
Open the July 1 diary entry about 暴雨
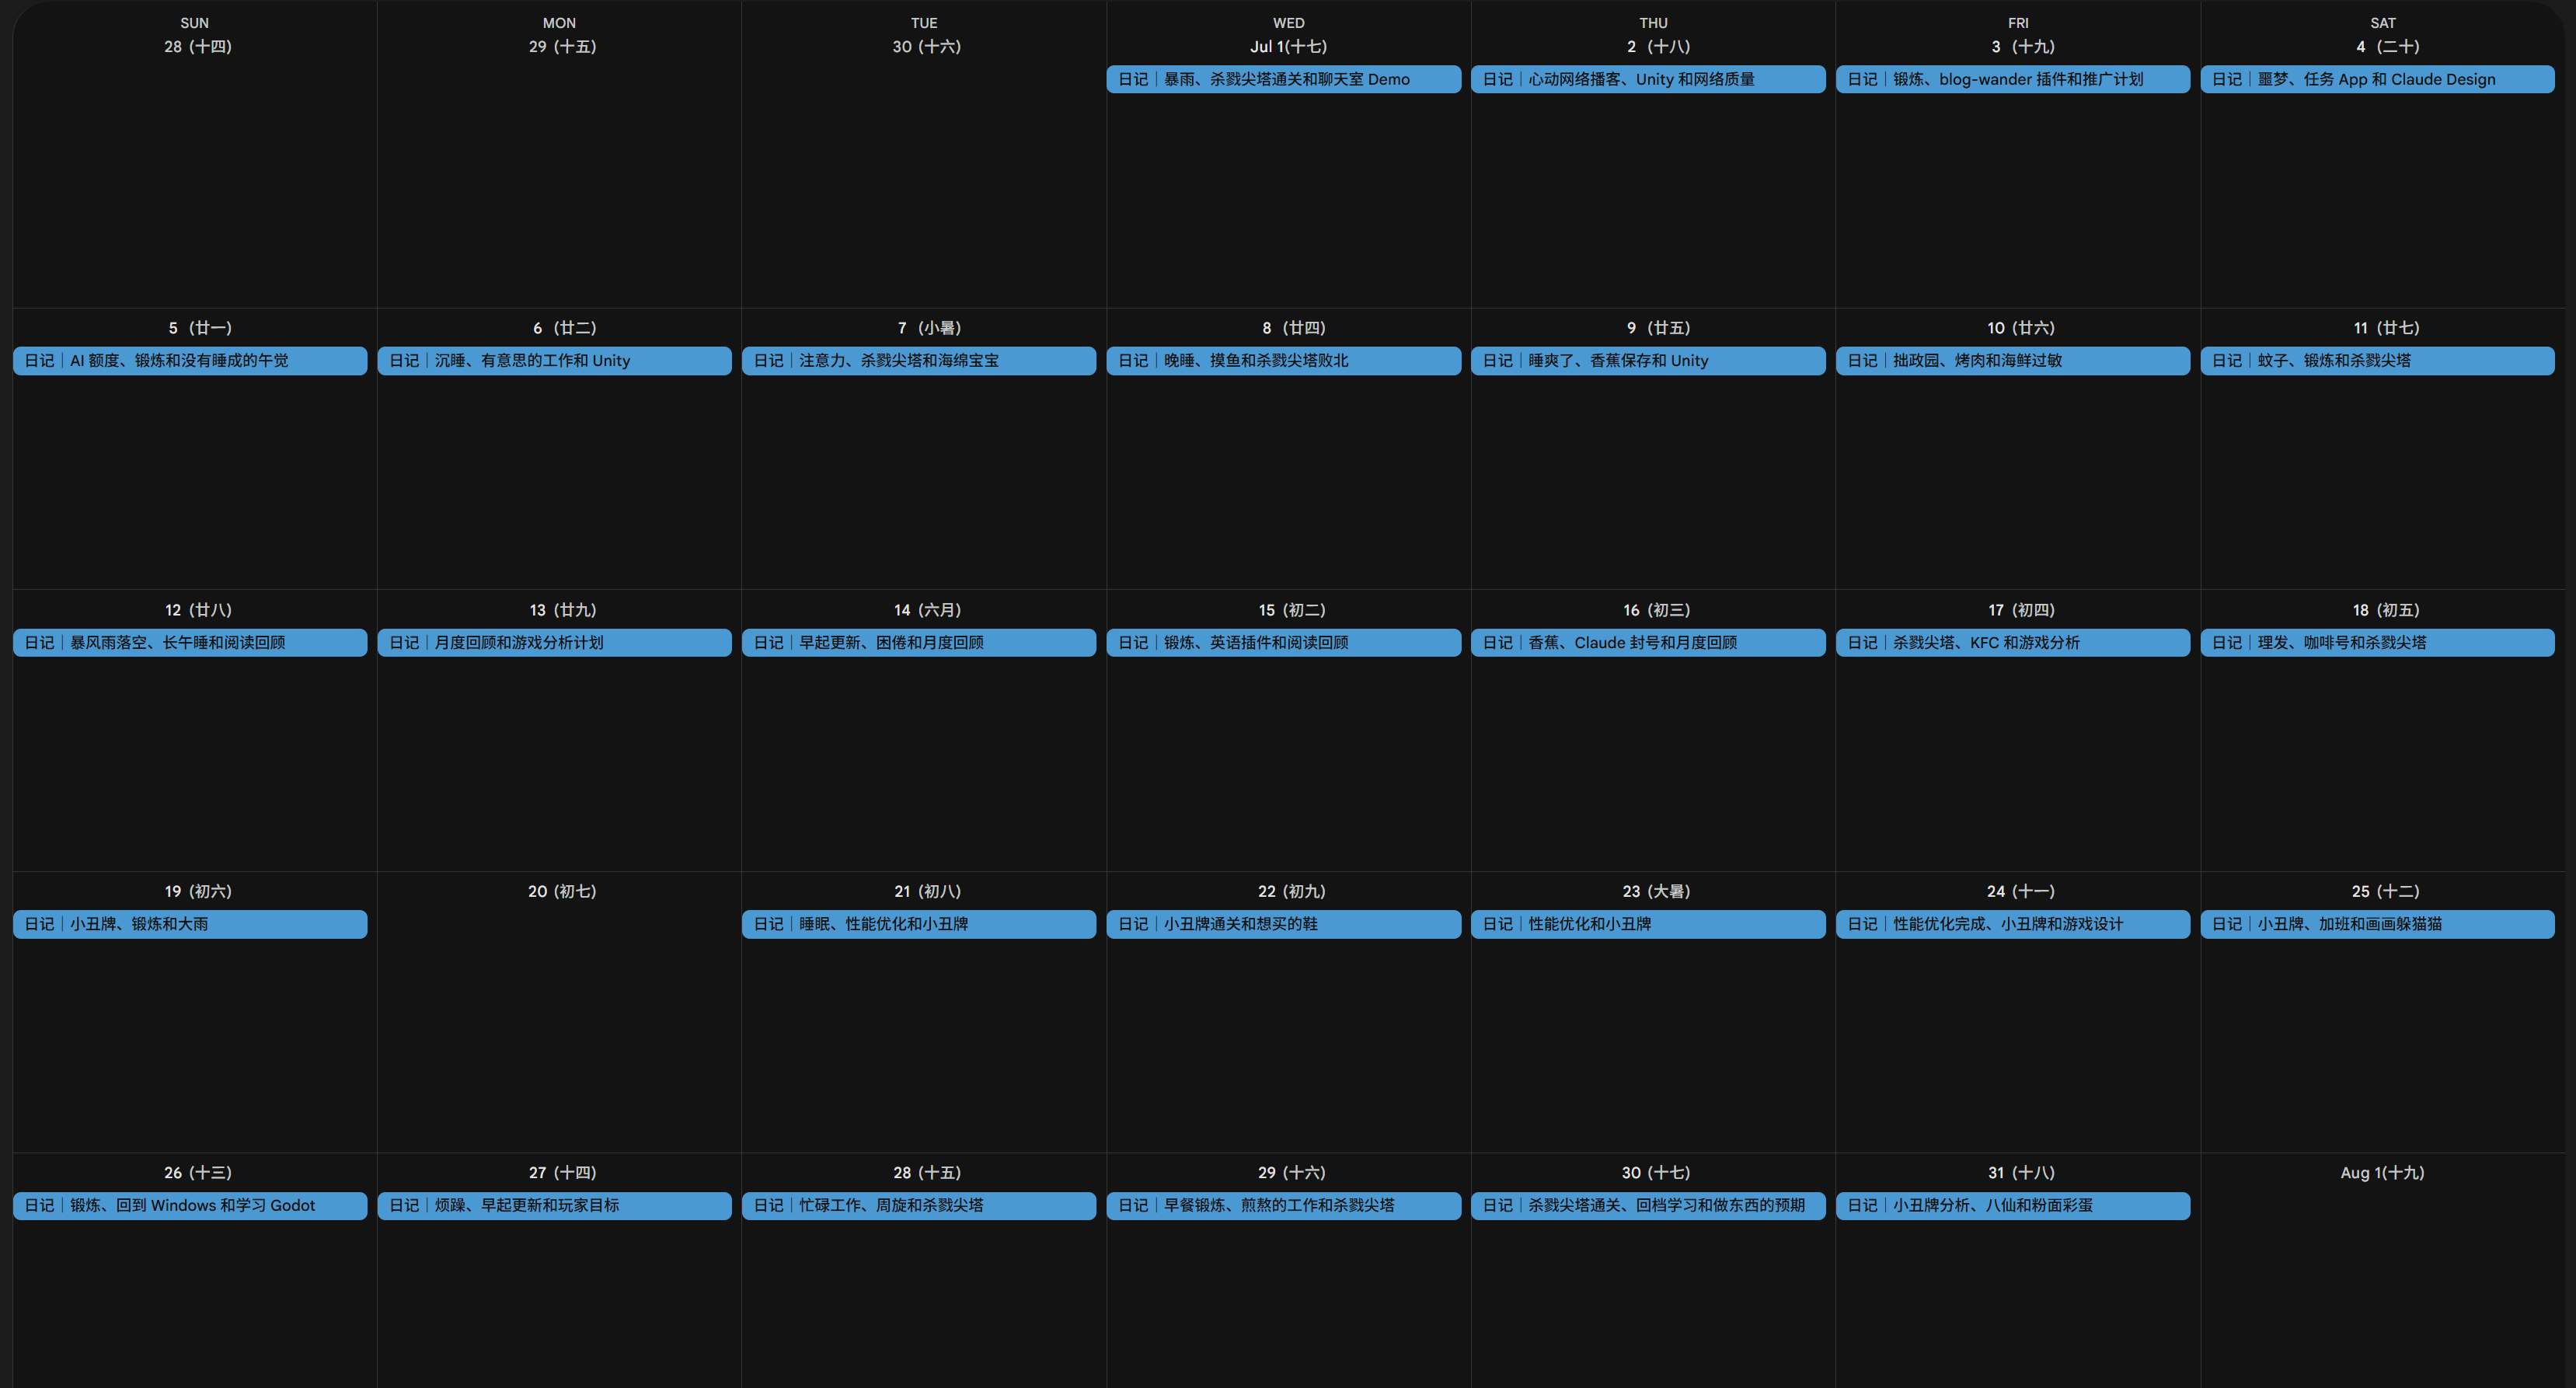tap(1283, 79)
